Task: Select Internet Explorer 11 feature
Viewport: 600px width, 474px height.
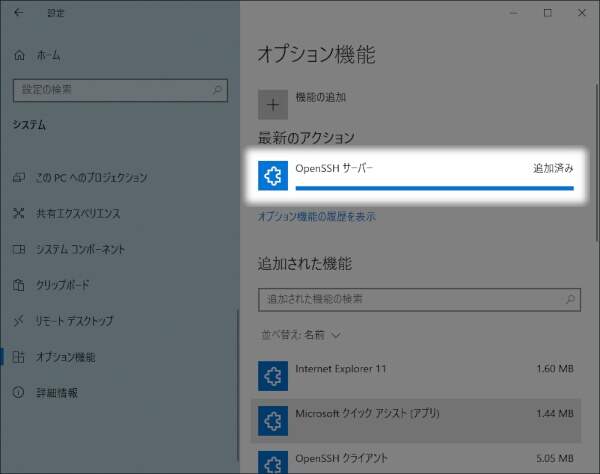Action: tap(416, 376)
